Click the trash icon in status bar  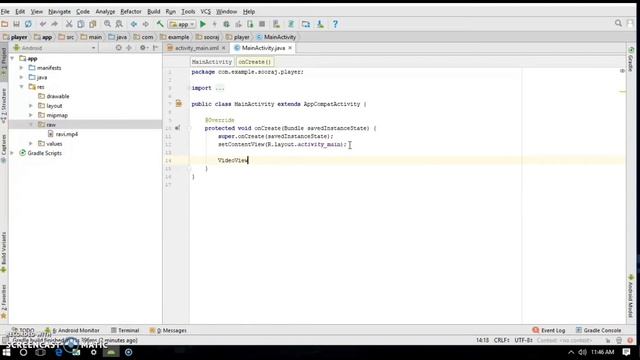click(619, 340)
